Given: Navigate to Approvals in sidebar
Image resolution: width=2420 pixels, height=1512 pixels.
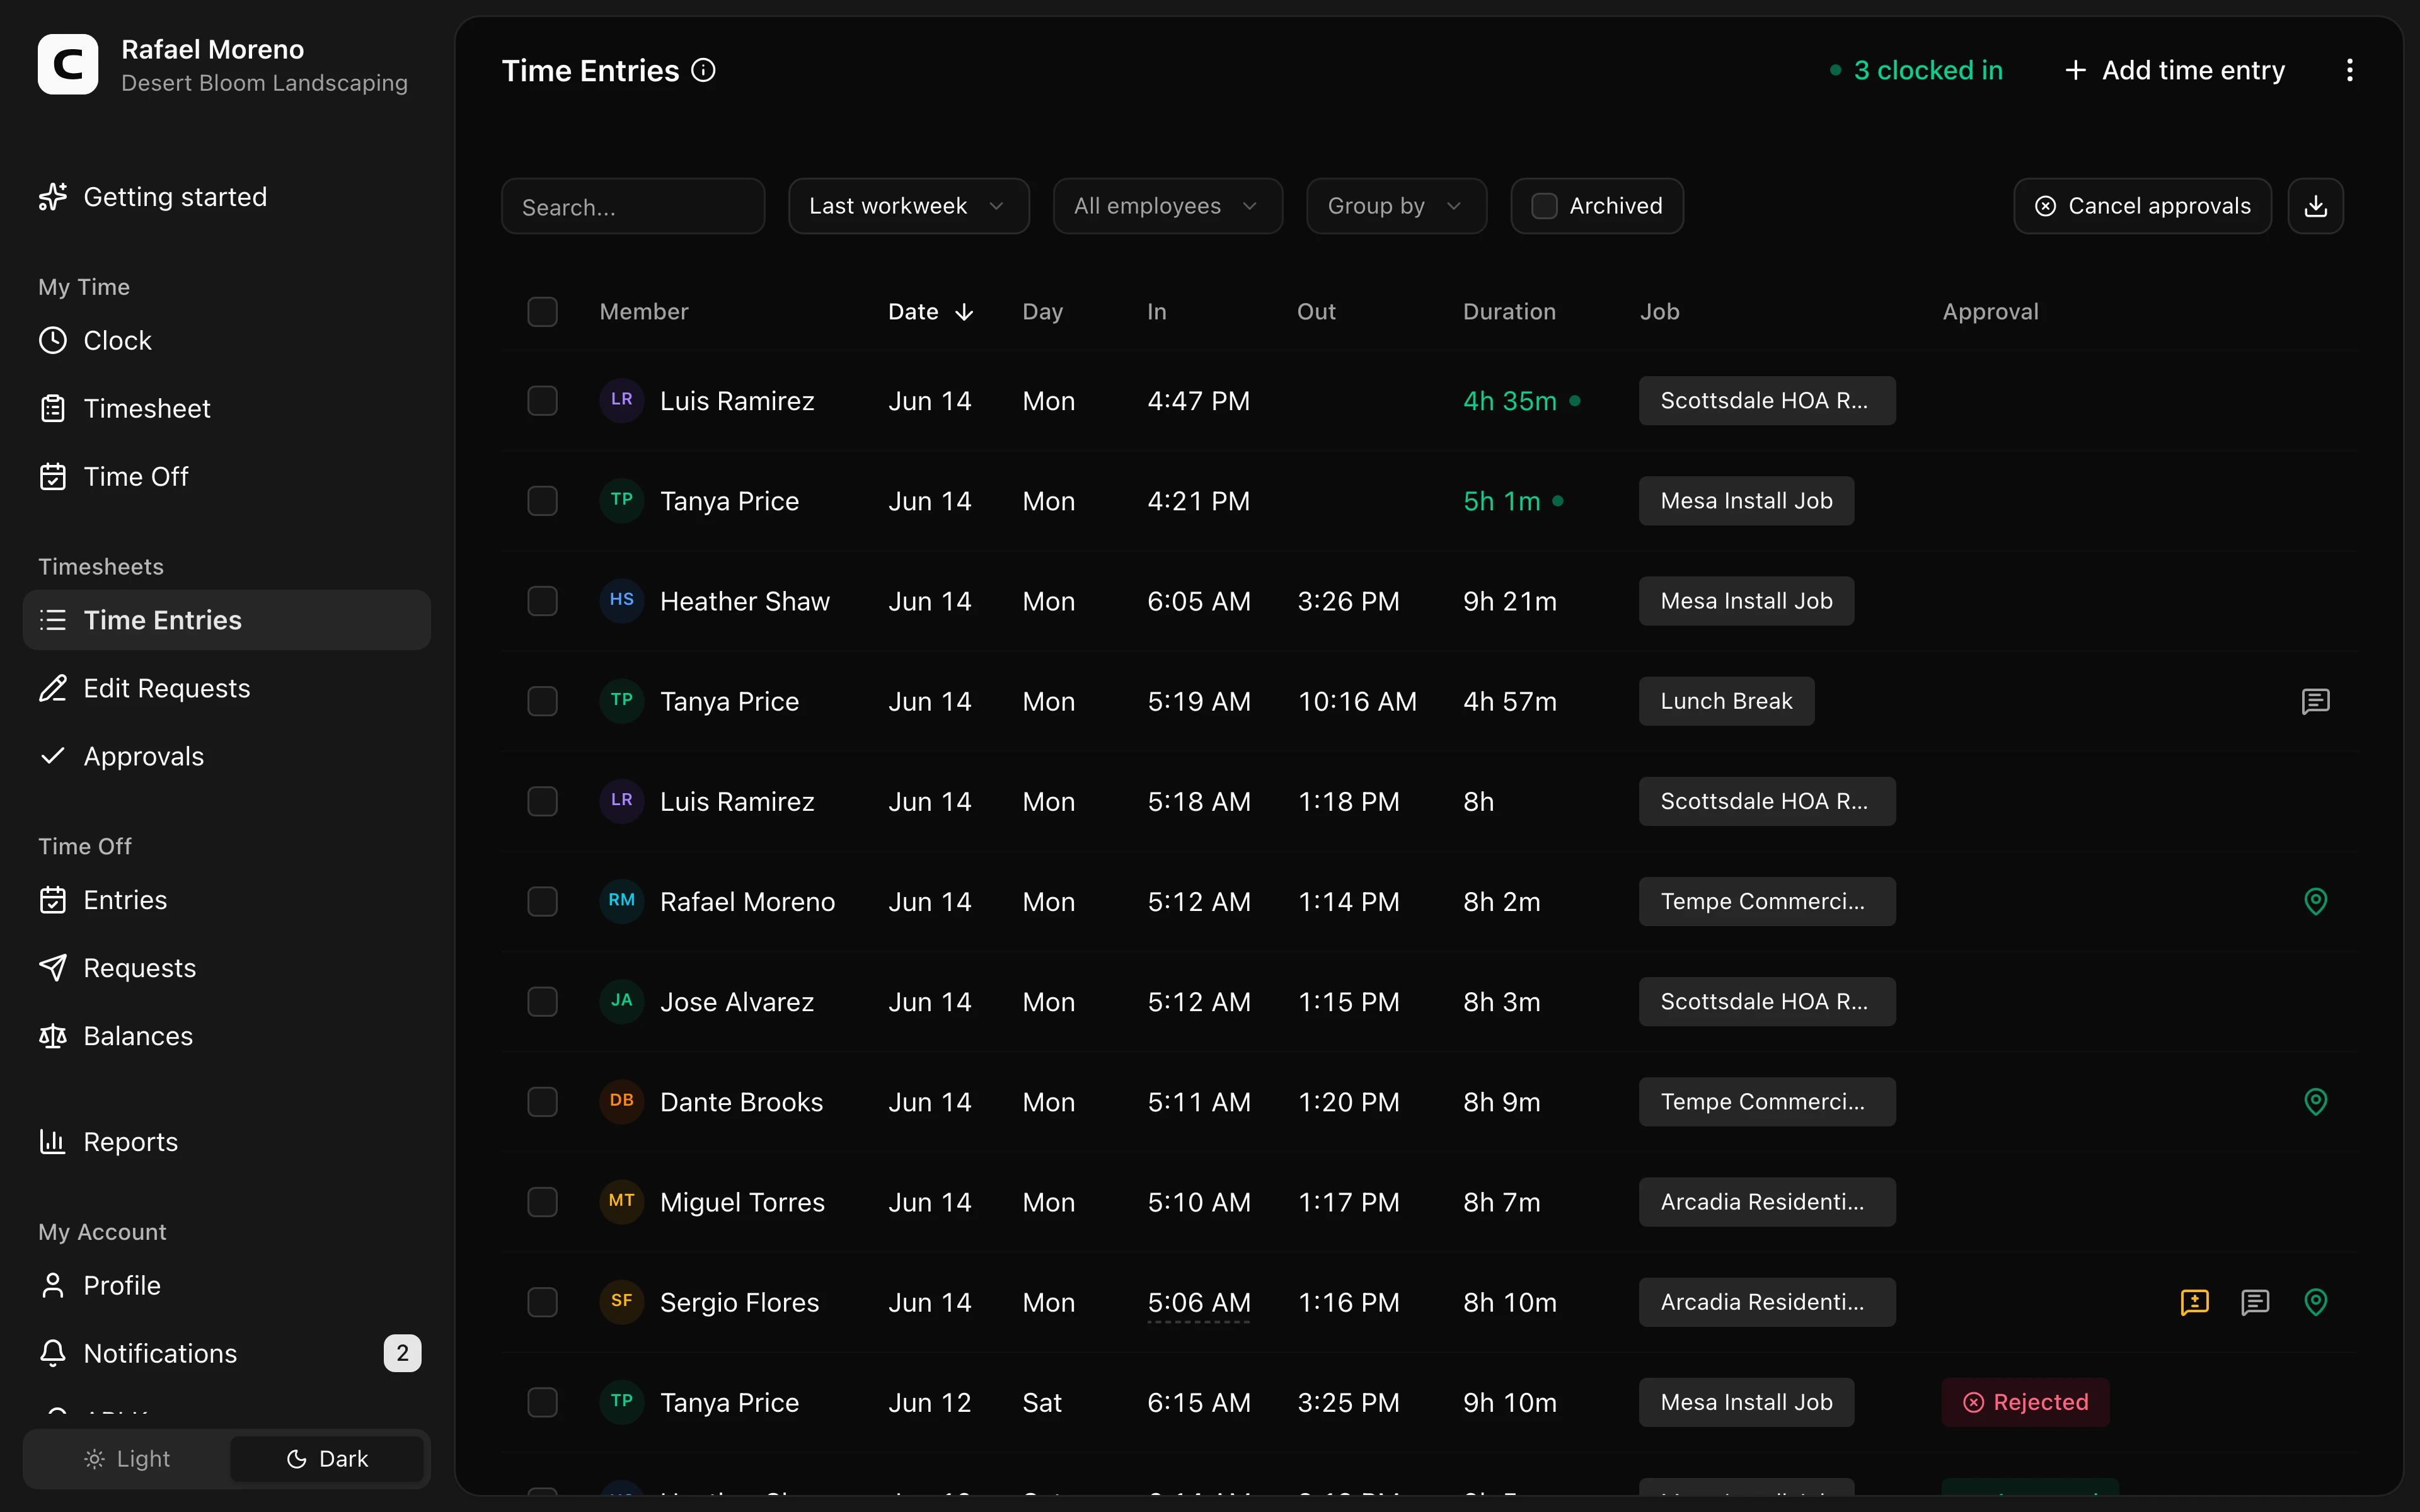Looking at the screenshot, I should coord(226,756).
